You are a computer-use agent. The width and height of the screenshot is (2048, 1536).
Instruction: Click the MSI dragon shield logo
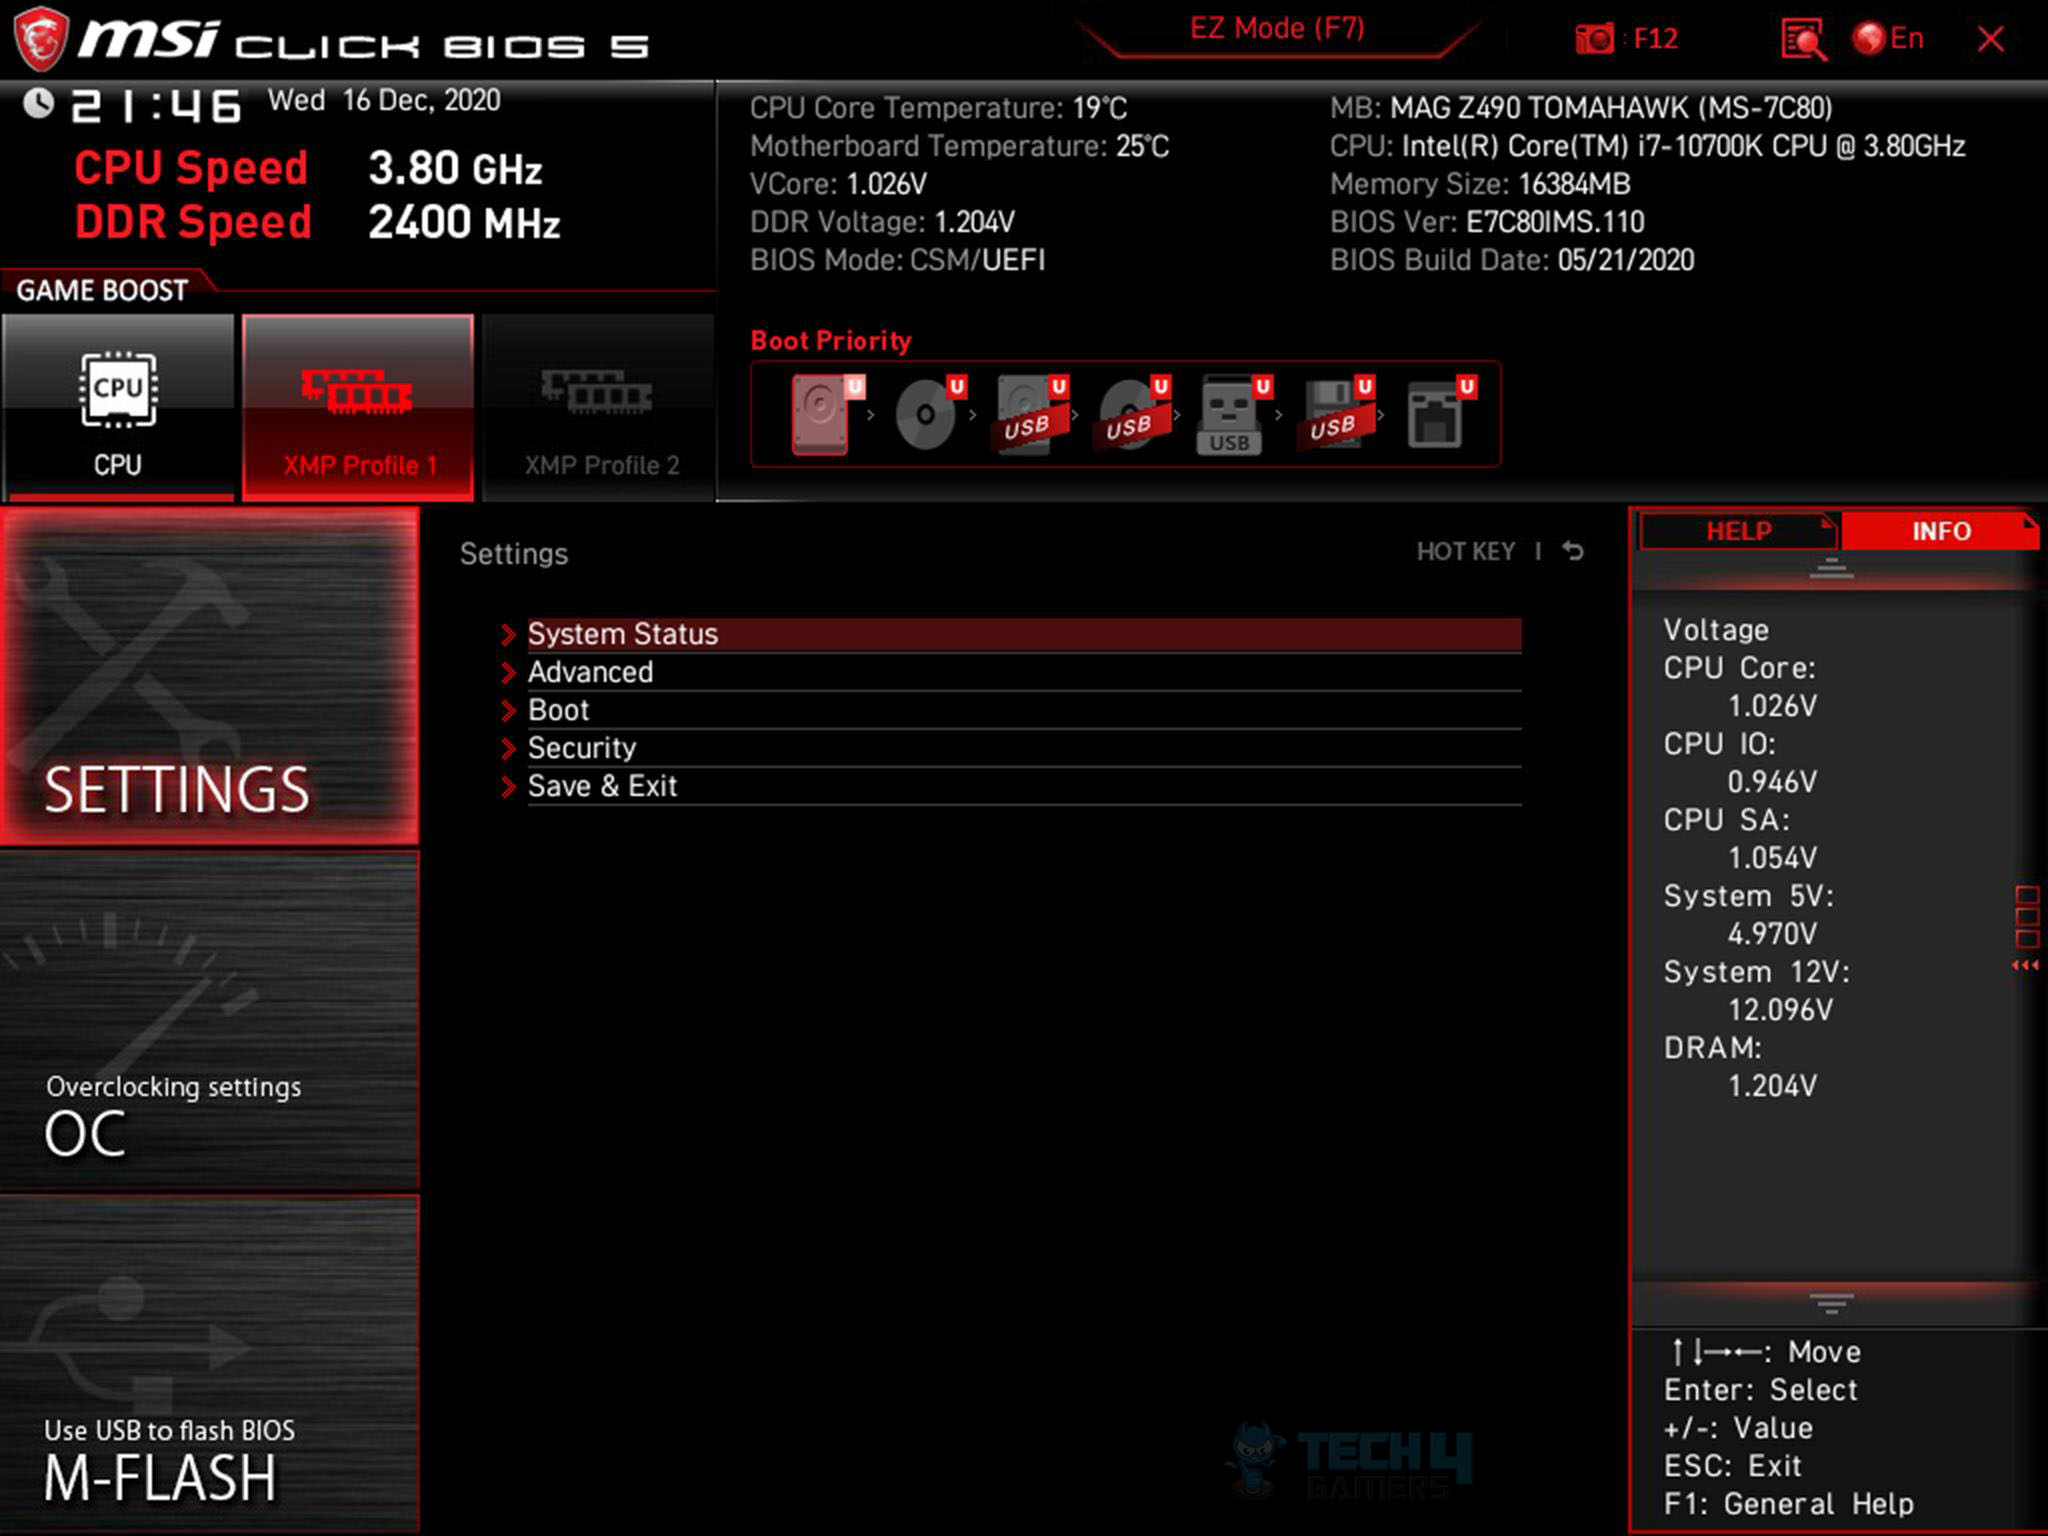click(41, 39)
